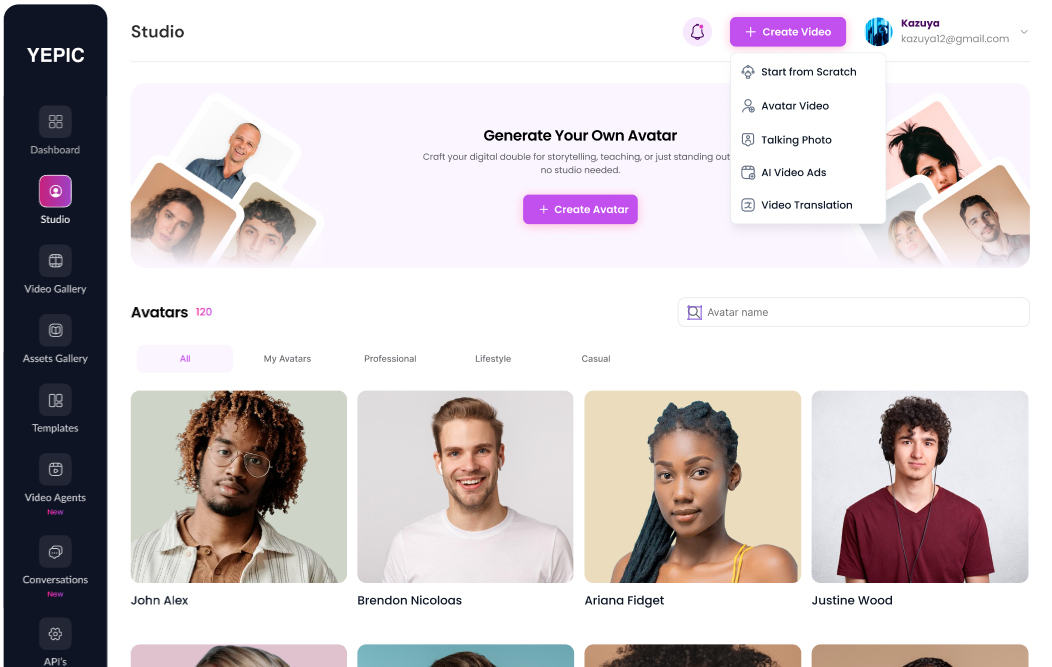Image resolution: width=1052 pixels, height=667 pixels.
Task: Click the Create Video button
Action: tap(788, 32)
